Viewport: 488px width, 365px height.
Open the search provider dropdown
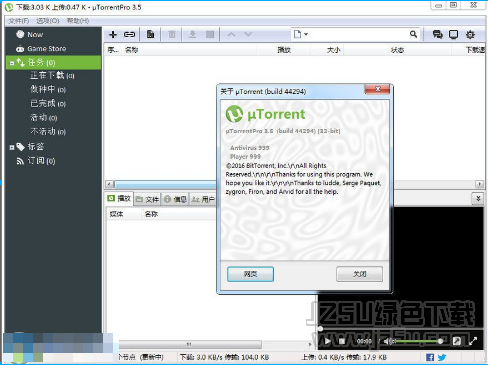[300, 34]
